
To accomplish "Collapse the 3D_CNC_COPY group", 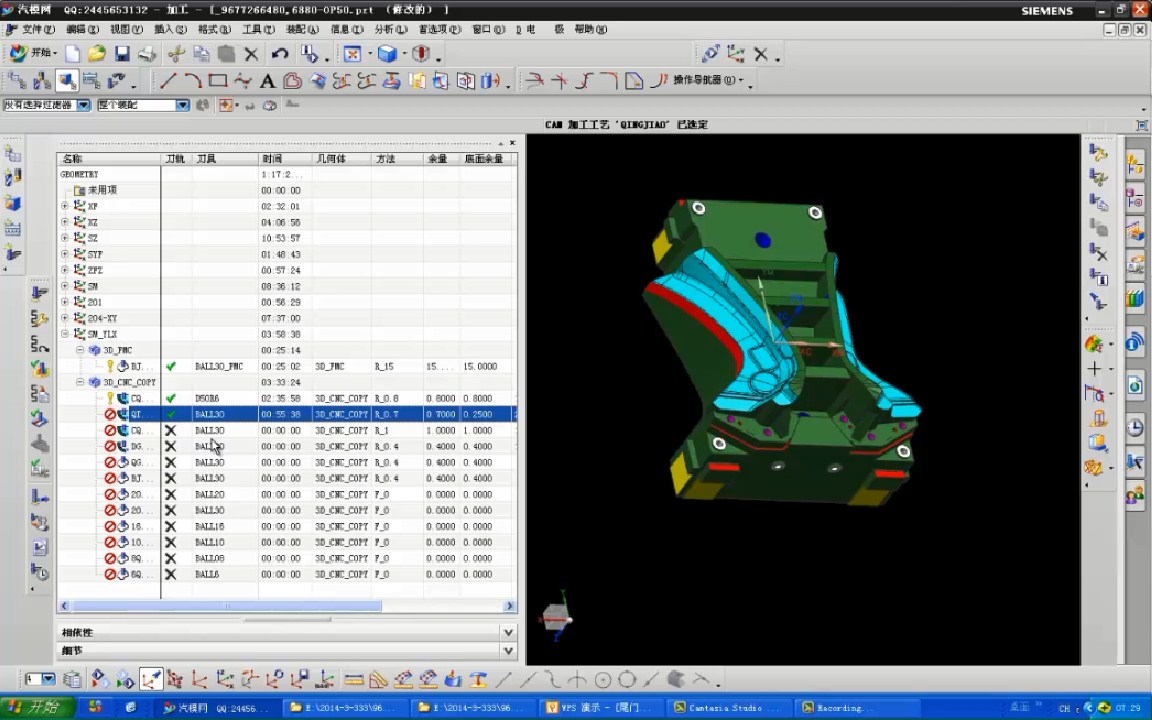I will point(80,382).
